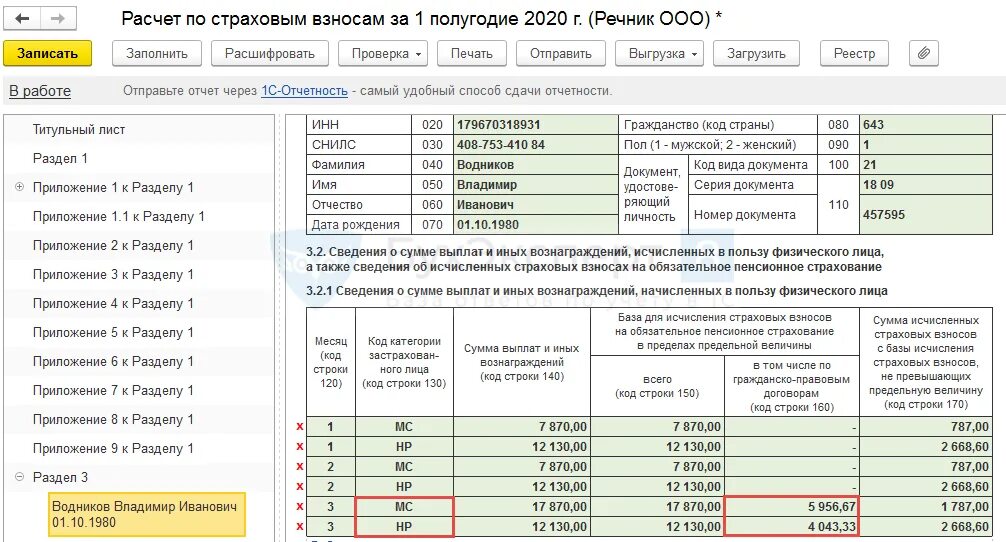Click the СНИЛС field 408-753-410 84
The image size is (1006, 542).
(x=536, y=144)
